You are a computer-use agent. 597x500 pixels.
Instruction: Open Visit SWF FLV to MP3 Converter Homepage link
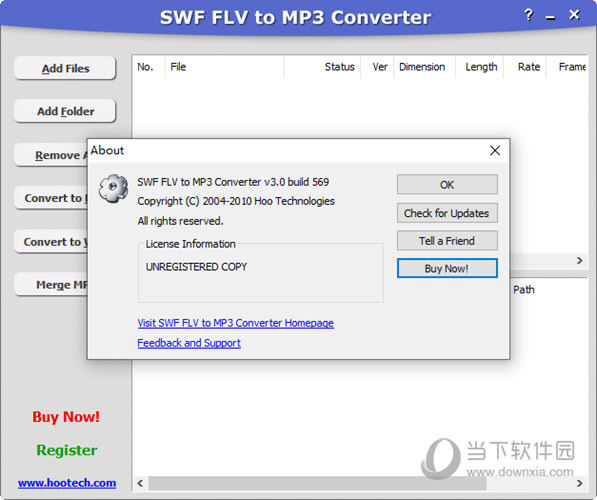click(236, 323)
